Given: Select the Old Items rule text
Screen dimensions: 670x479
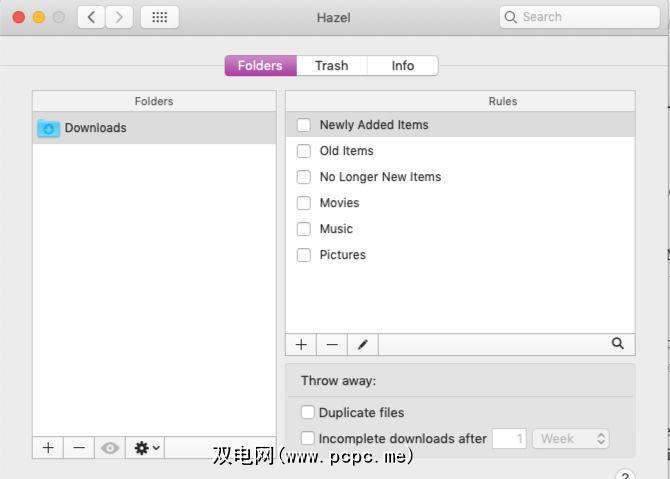Looking at the screenshot, I should [347, 151].
